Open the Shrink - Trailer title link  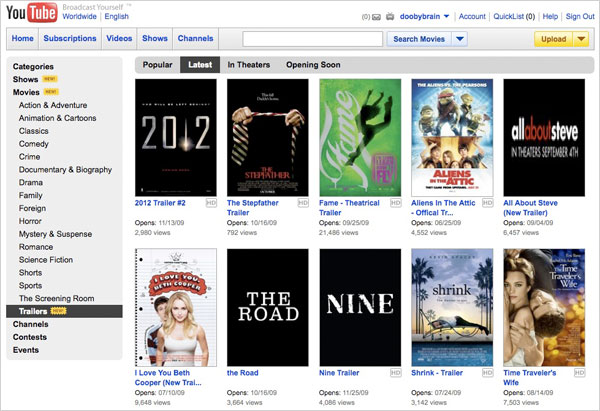(x=437, y=373)
